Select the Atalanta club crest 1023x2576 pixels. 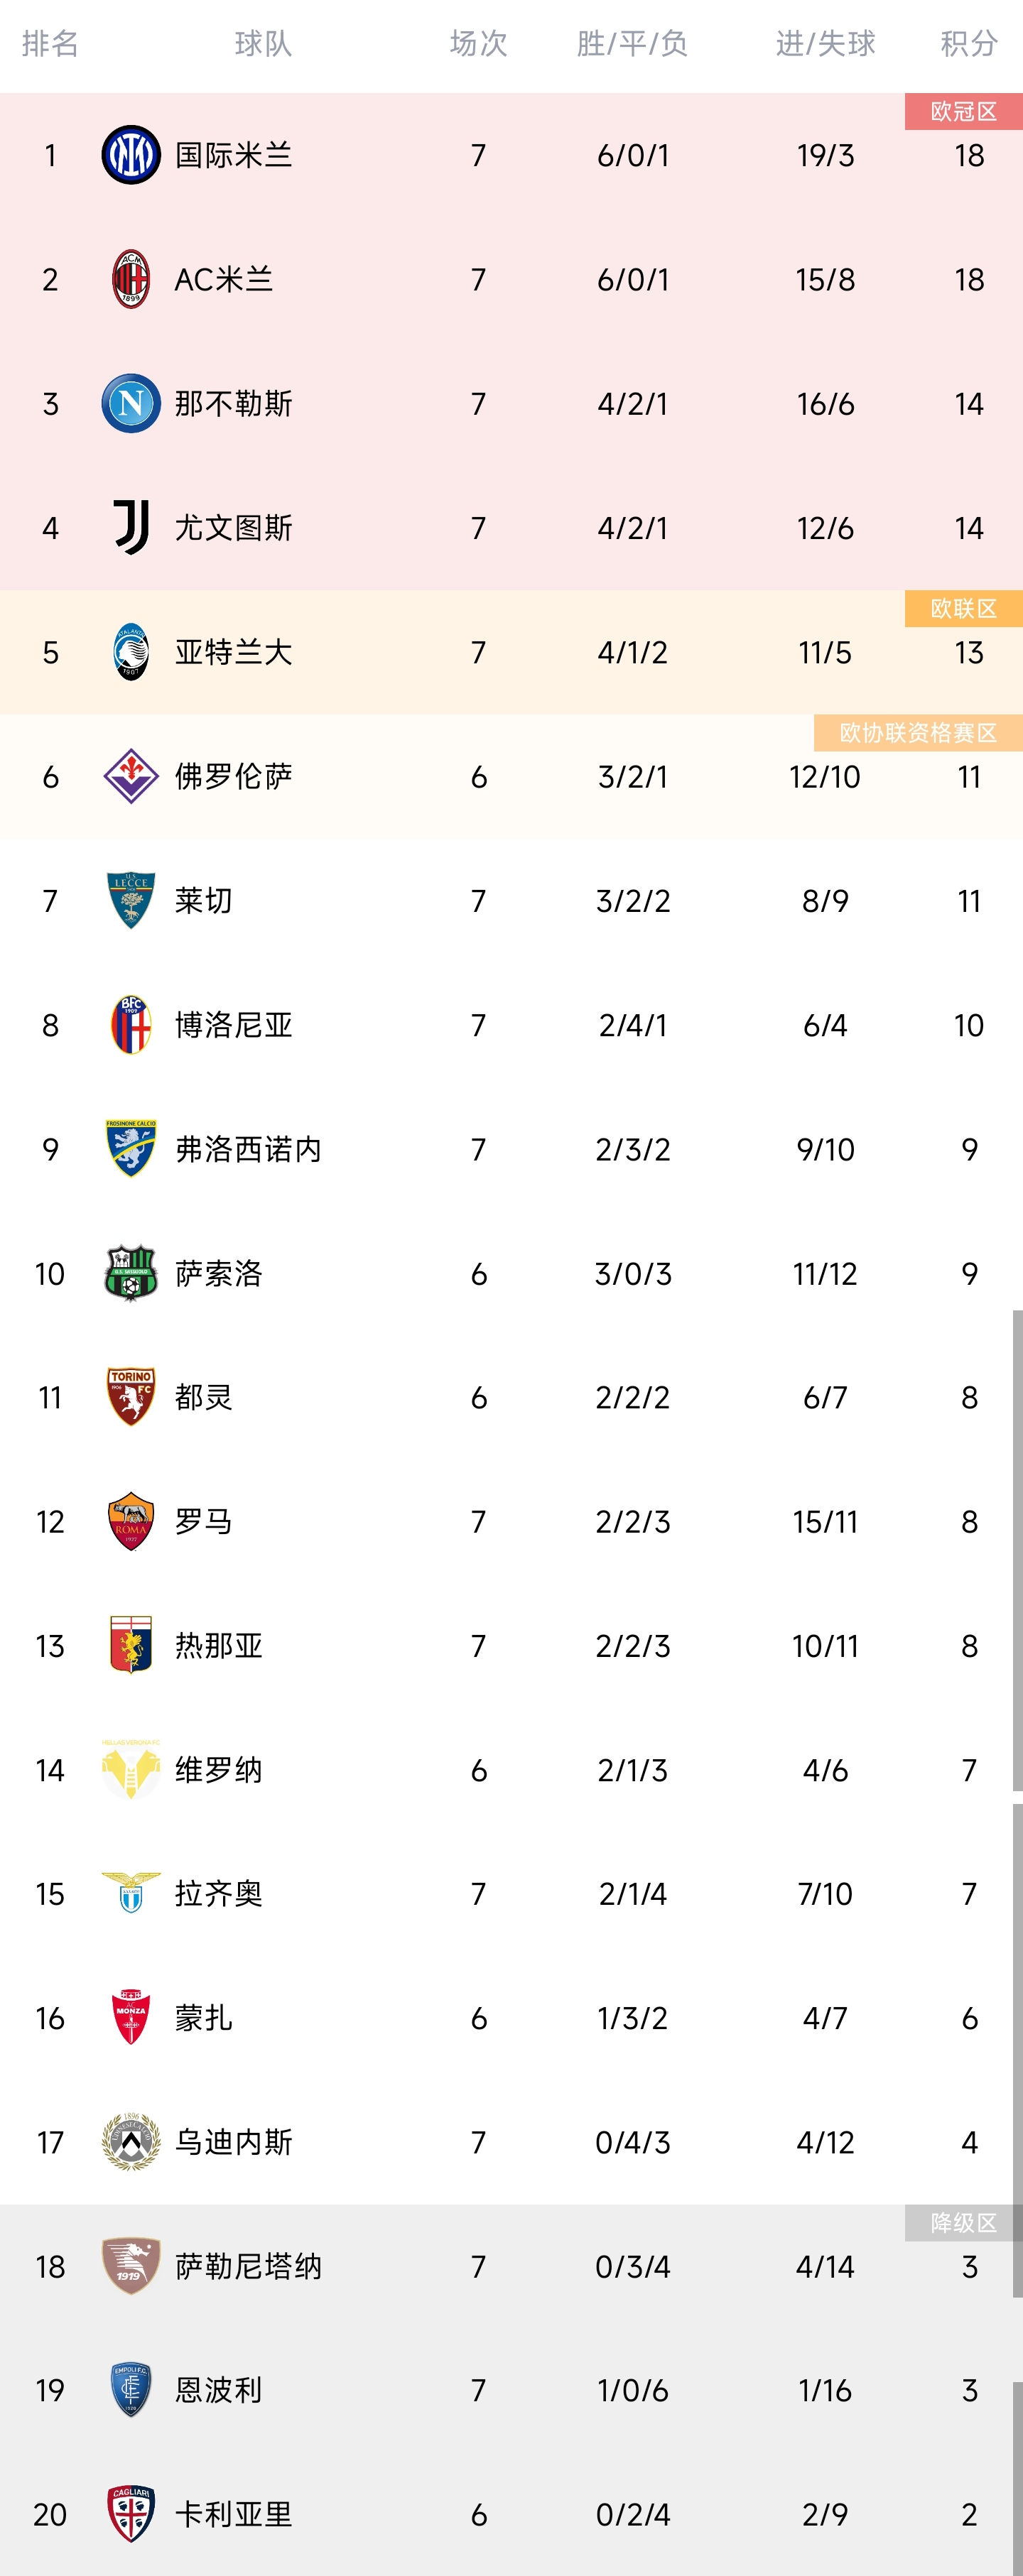[131, 652]
